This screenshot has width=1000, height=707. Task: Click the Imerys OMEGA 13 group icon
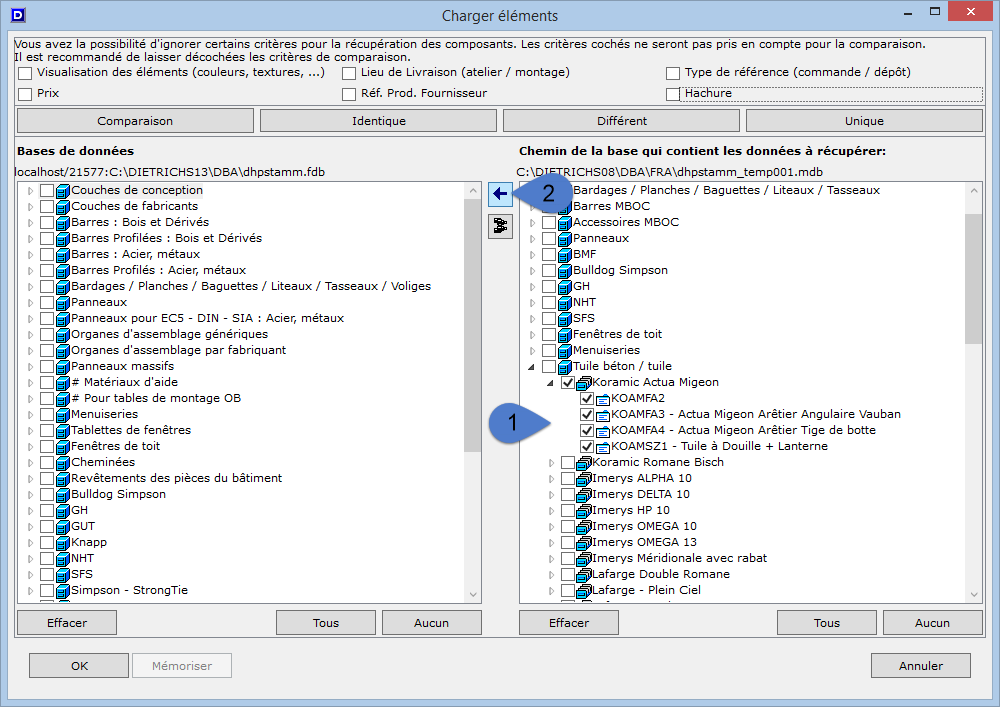point(584,542)
